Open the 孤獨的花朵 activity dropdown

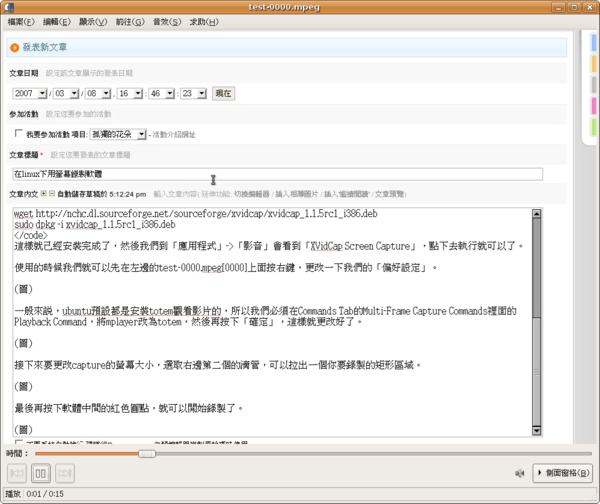click(118, 134)
